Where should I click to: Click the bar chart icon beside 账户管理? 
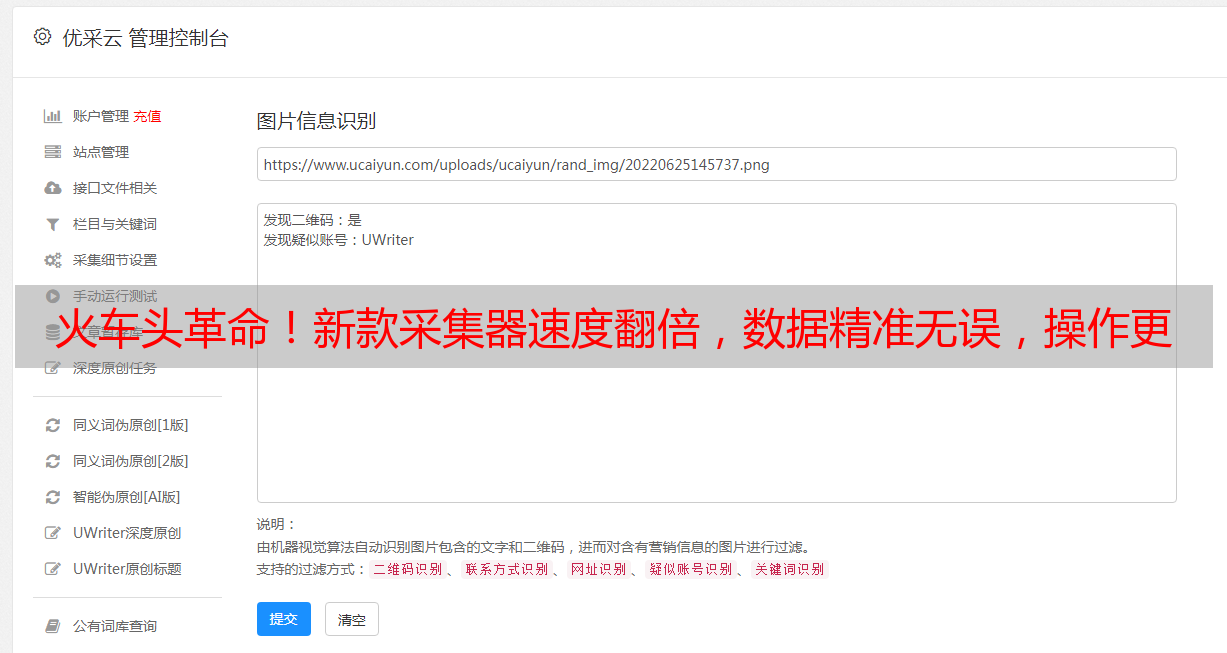pyautogui.click(x=52, y=116)
